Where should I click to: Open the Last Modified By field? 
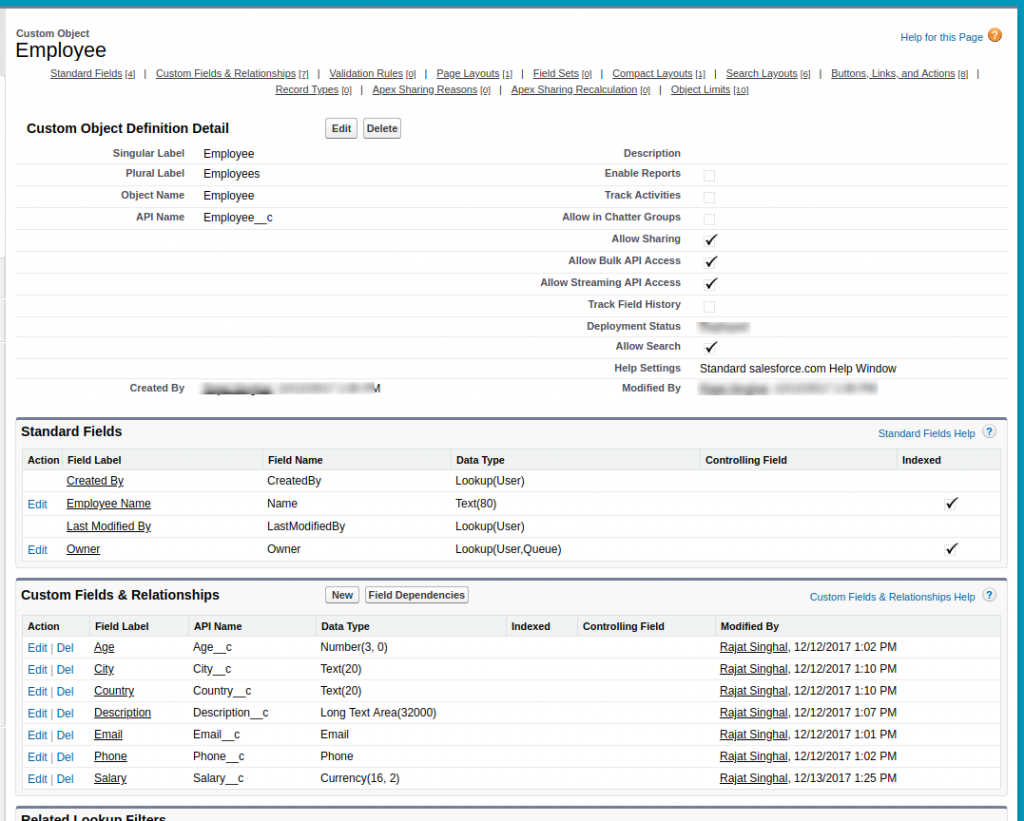108,526
